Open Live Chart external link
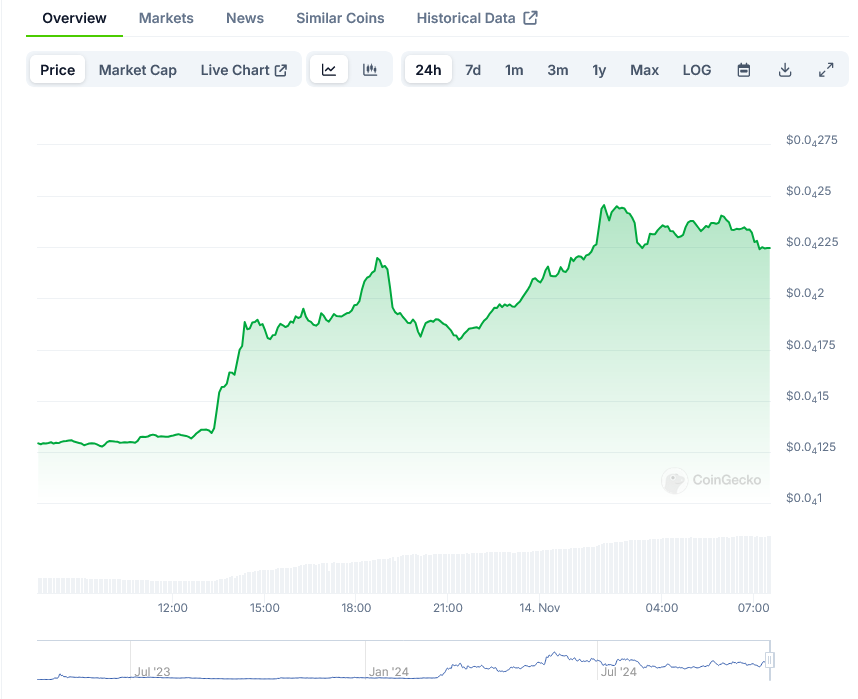Screen dimensions: 858x699 click(x=243, y=70)
